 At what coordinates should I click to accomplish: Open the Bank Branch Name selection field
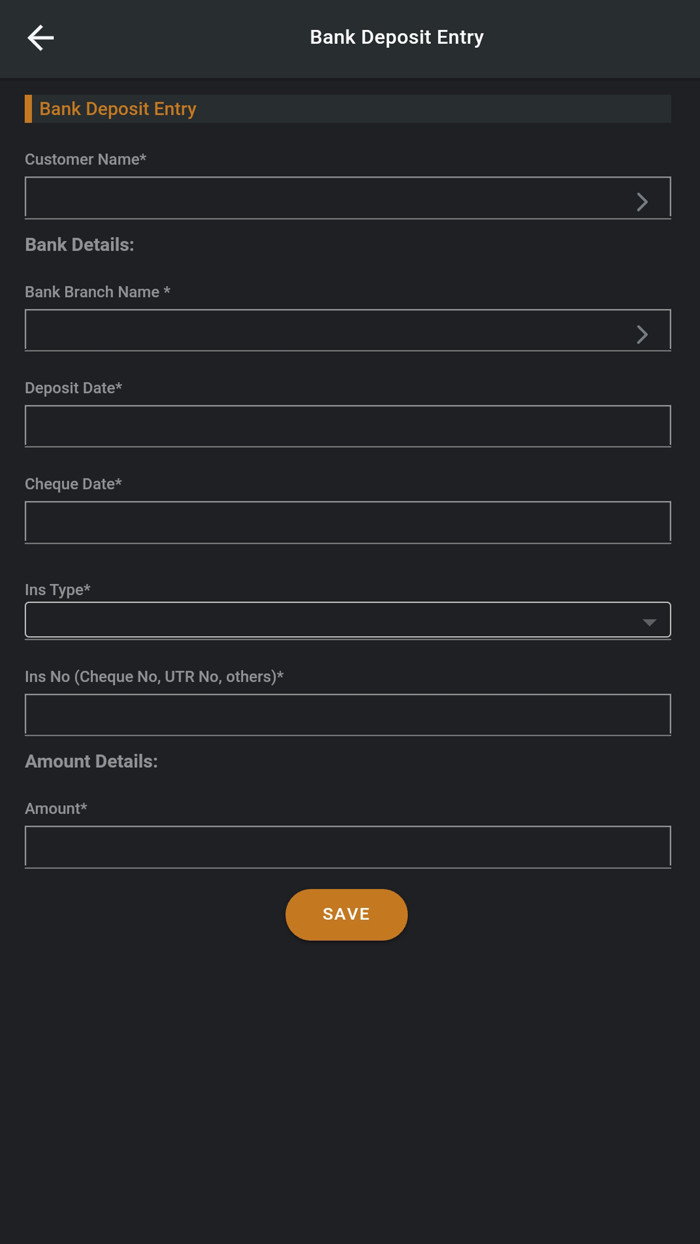tap(330, 331)
